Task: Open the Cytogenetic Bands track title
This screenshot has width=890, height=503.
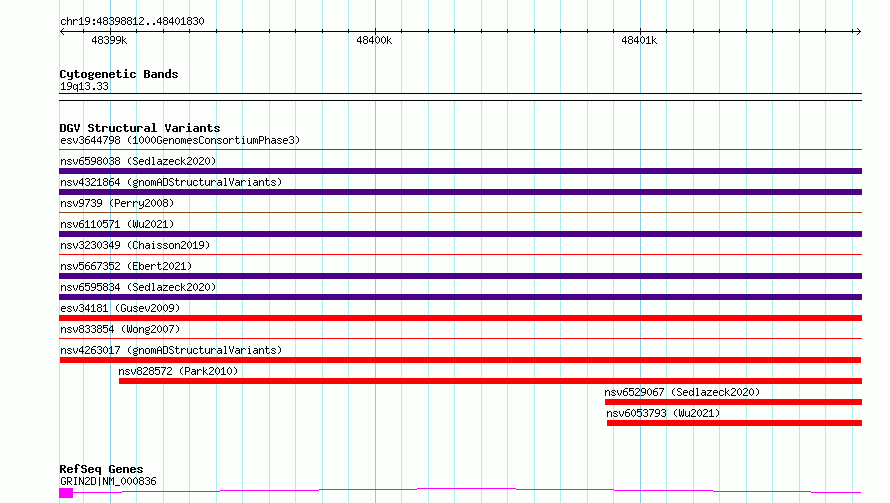Action: click(119, 74)
